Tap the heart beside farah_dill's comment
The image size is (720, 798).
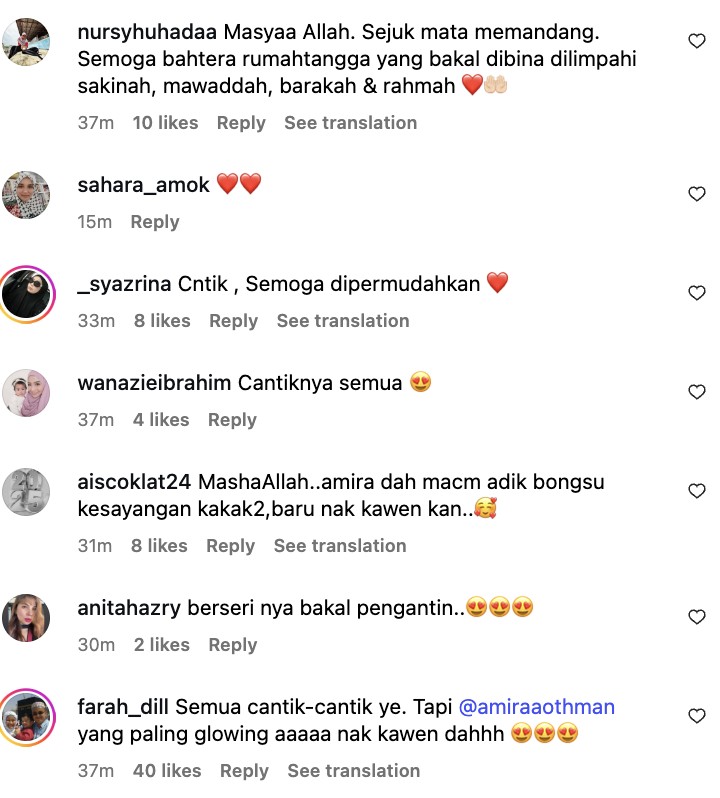[697, 716]
